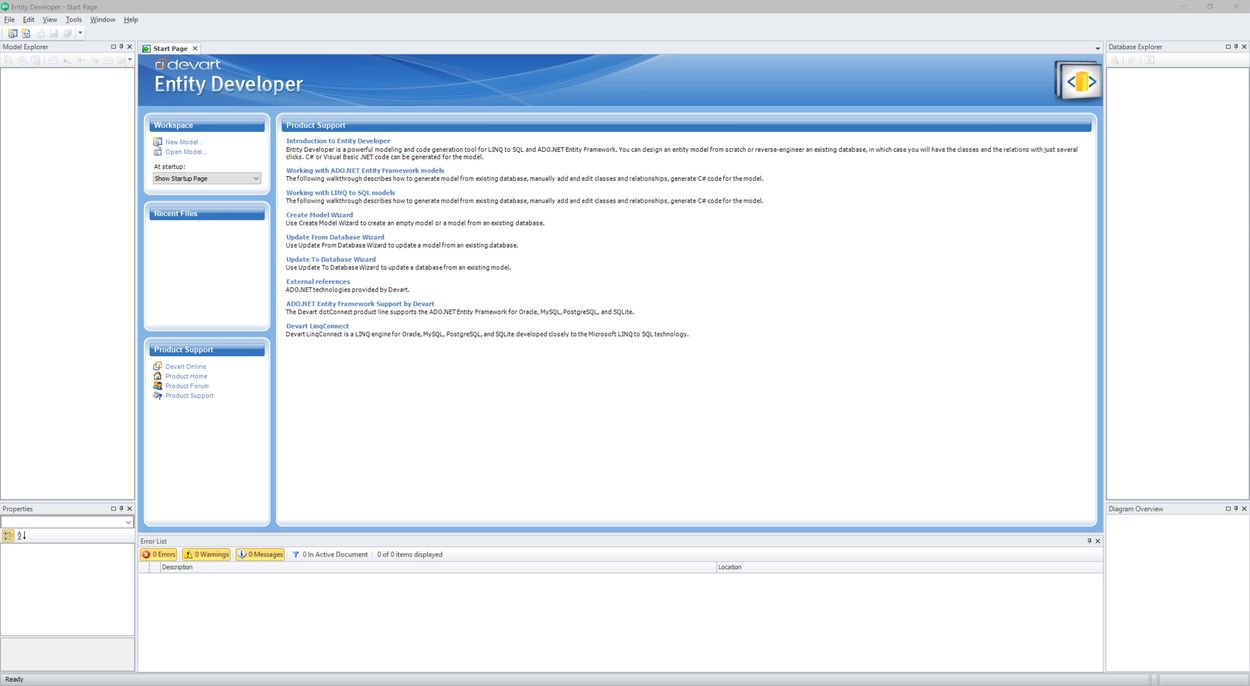The height and width of the screenshot is (686, 1250).
Task: Open the Product Support sidebar link
Action: coord(189,396)
